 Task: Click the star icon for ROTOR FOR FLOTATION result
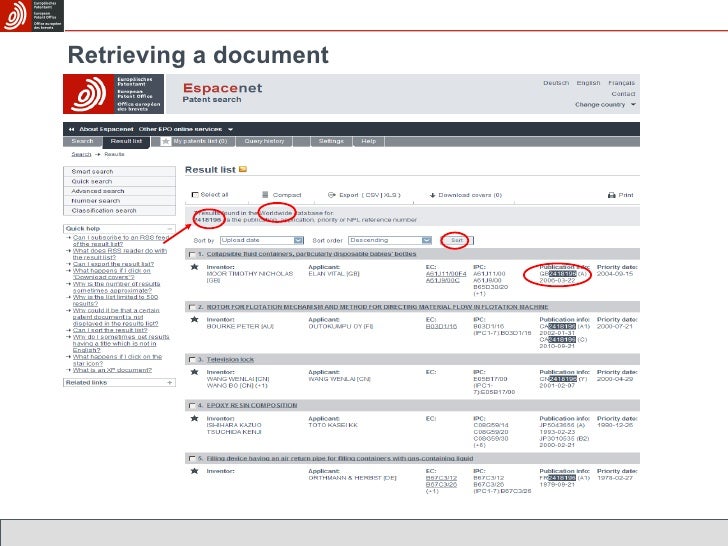pos(195,319)
